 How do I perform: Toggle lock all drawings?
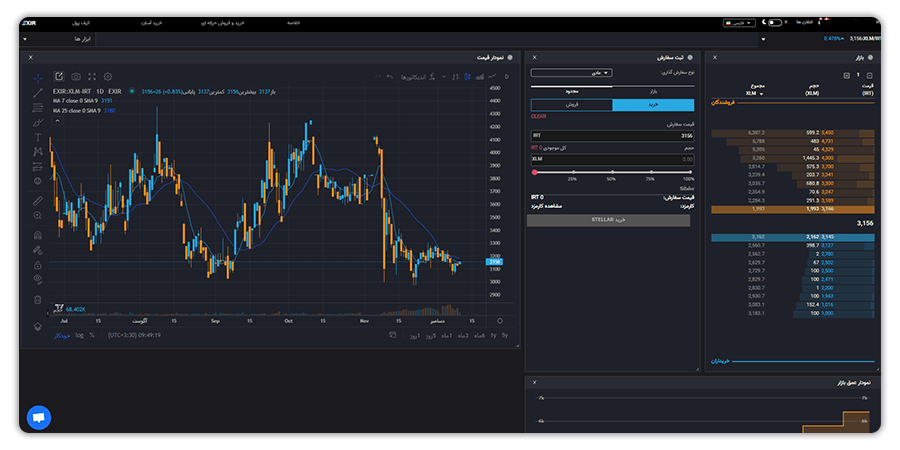pyautogui.click(x=38, y=265)
